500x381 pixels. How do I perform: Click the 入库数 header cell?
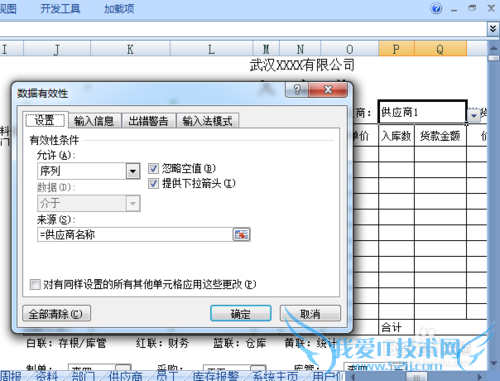coord(396,136)
